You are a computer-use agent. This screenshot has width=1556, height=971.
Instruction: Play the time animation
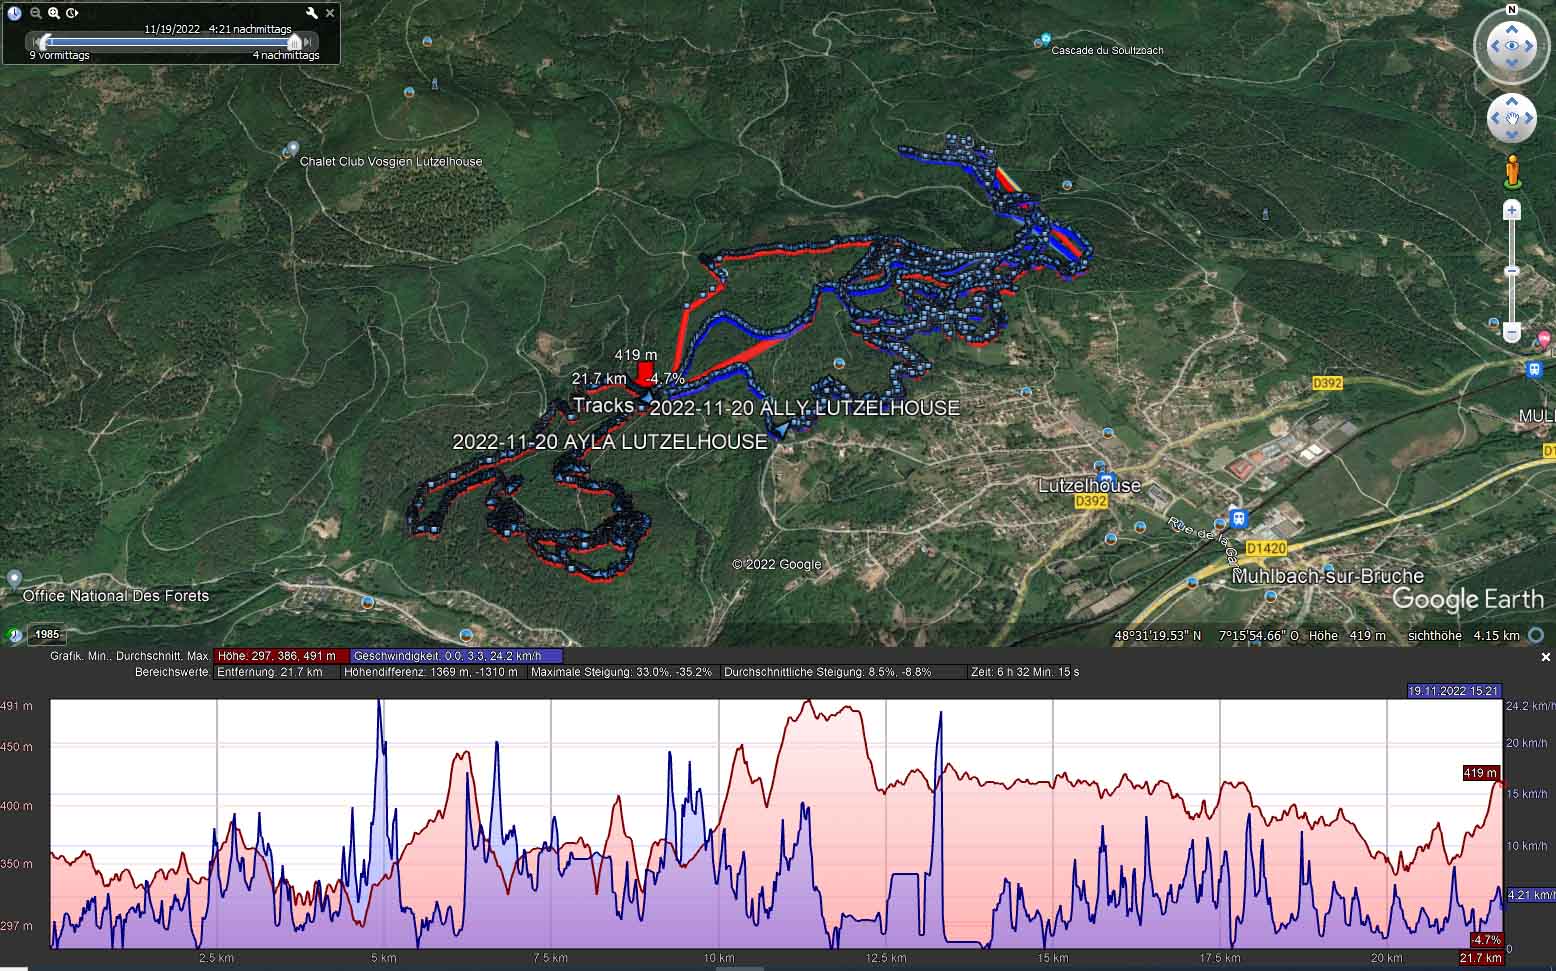tap(72, 13)
